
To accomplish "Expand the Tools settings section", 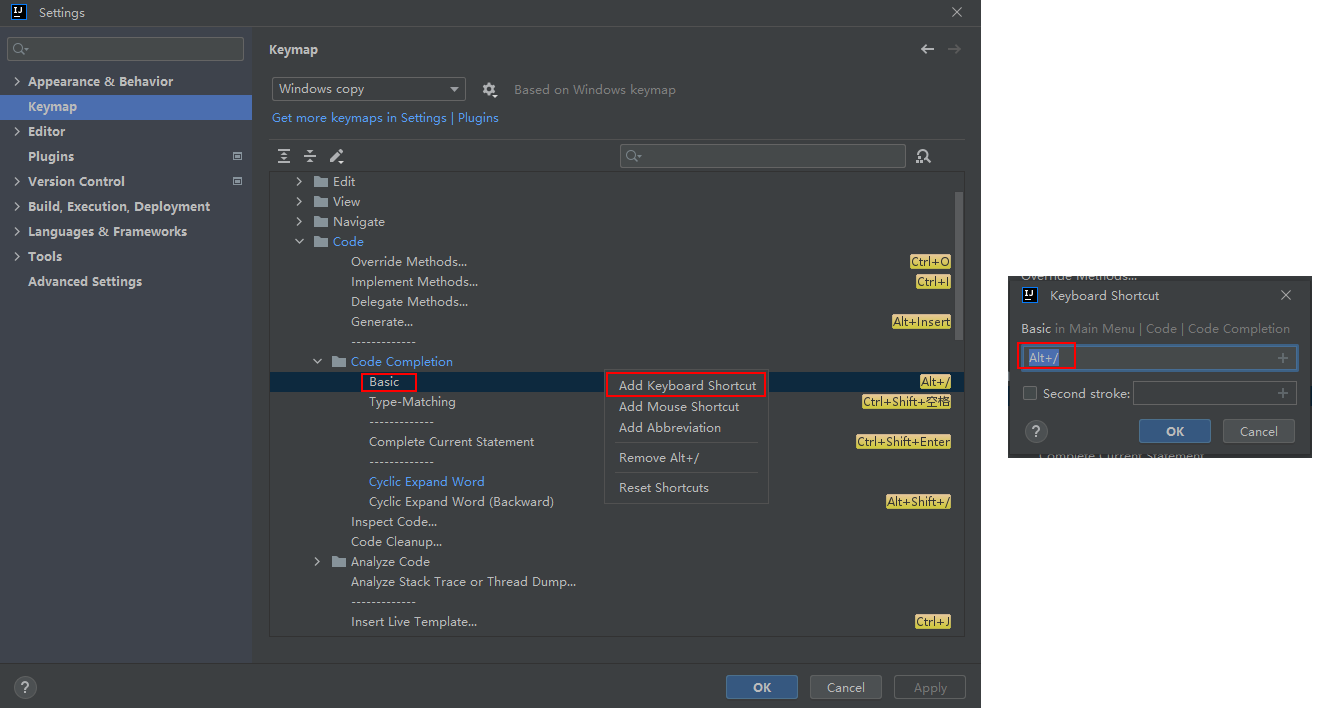I will pos(17,256).
